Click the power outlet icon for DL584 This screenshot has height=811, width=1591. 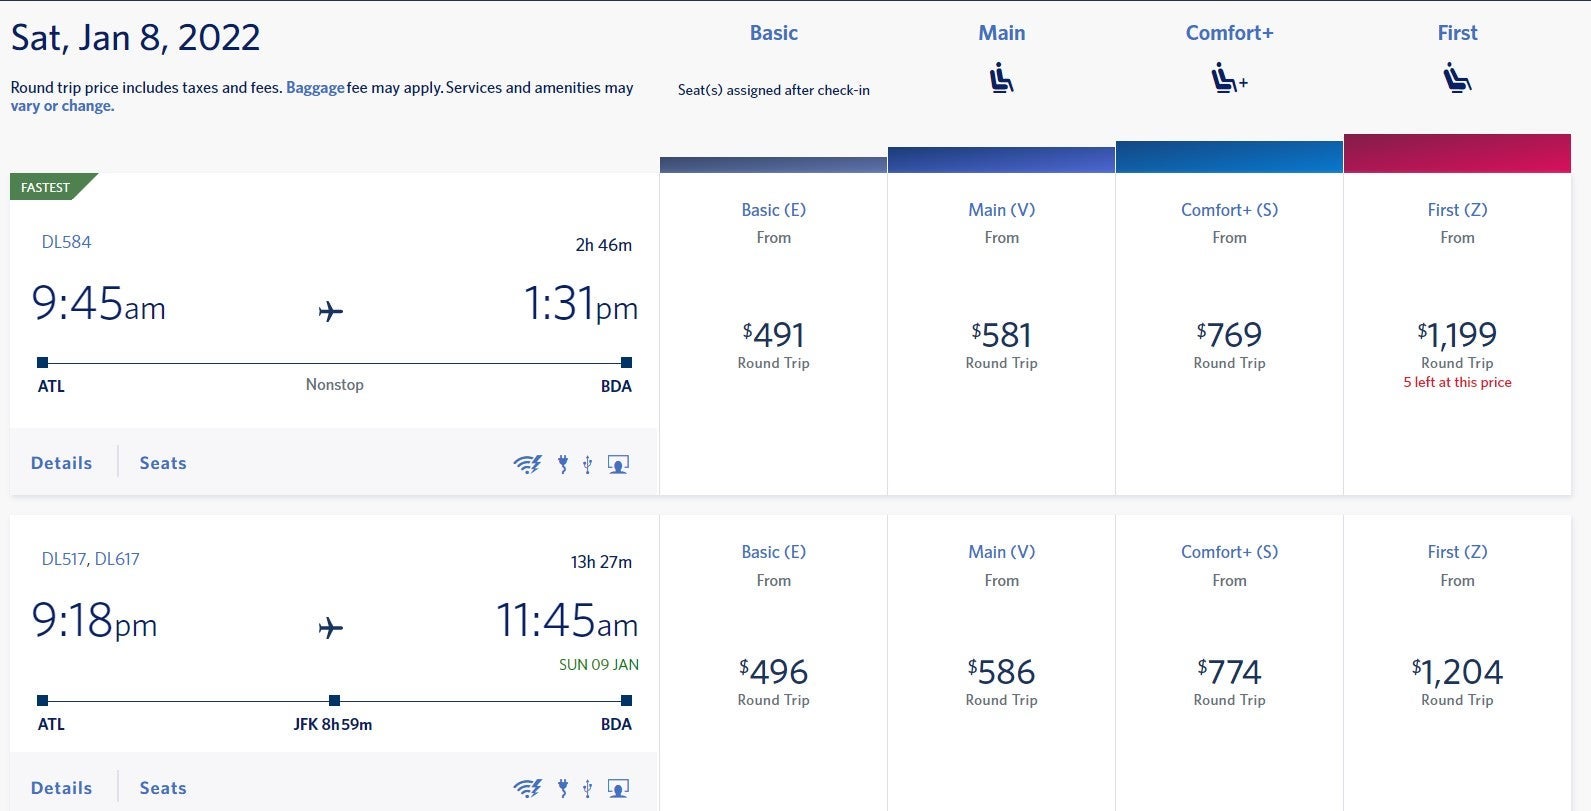pyautogui.click(x=563, y=464)
